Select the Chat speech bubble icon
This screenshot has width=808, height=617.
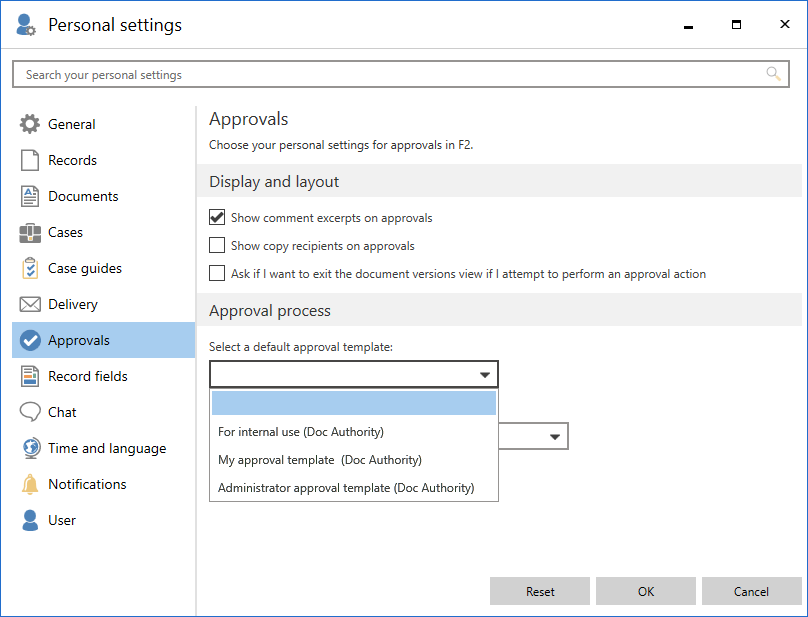[x=30, y=413]
